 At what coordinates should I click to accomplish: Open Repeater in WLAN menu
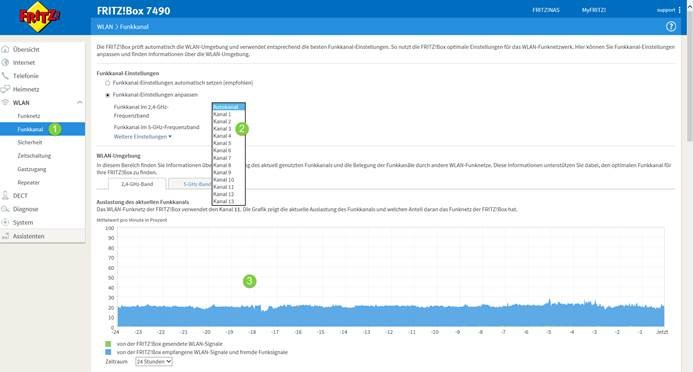pyautogui.click(x=29, y=182)
